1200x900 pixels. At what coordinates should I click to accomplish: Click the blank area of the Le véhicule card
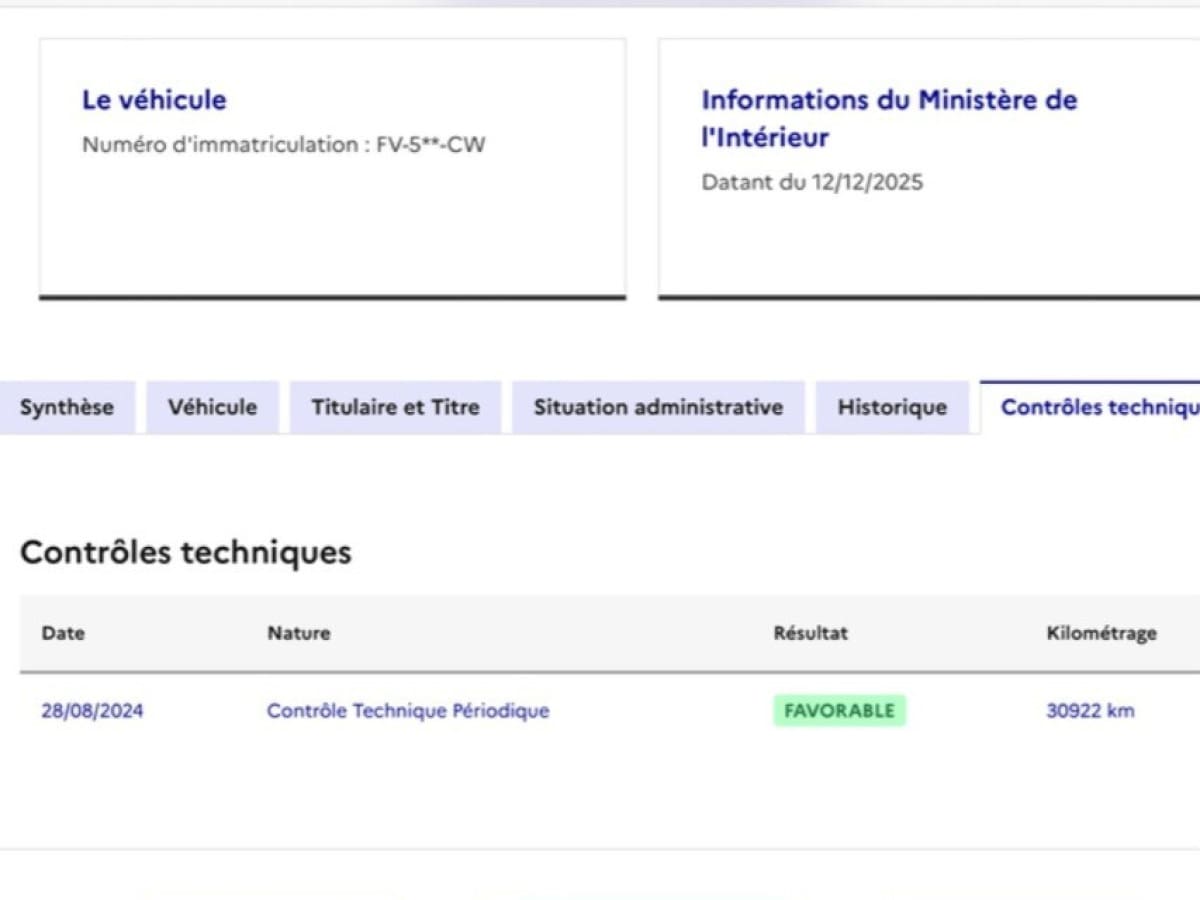(x=332, y=235)
